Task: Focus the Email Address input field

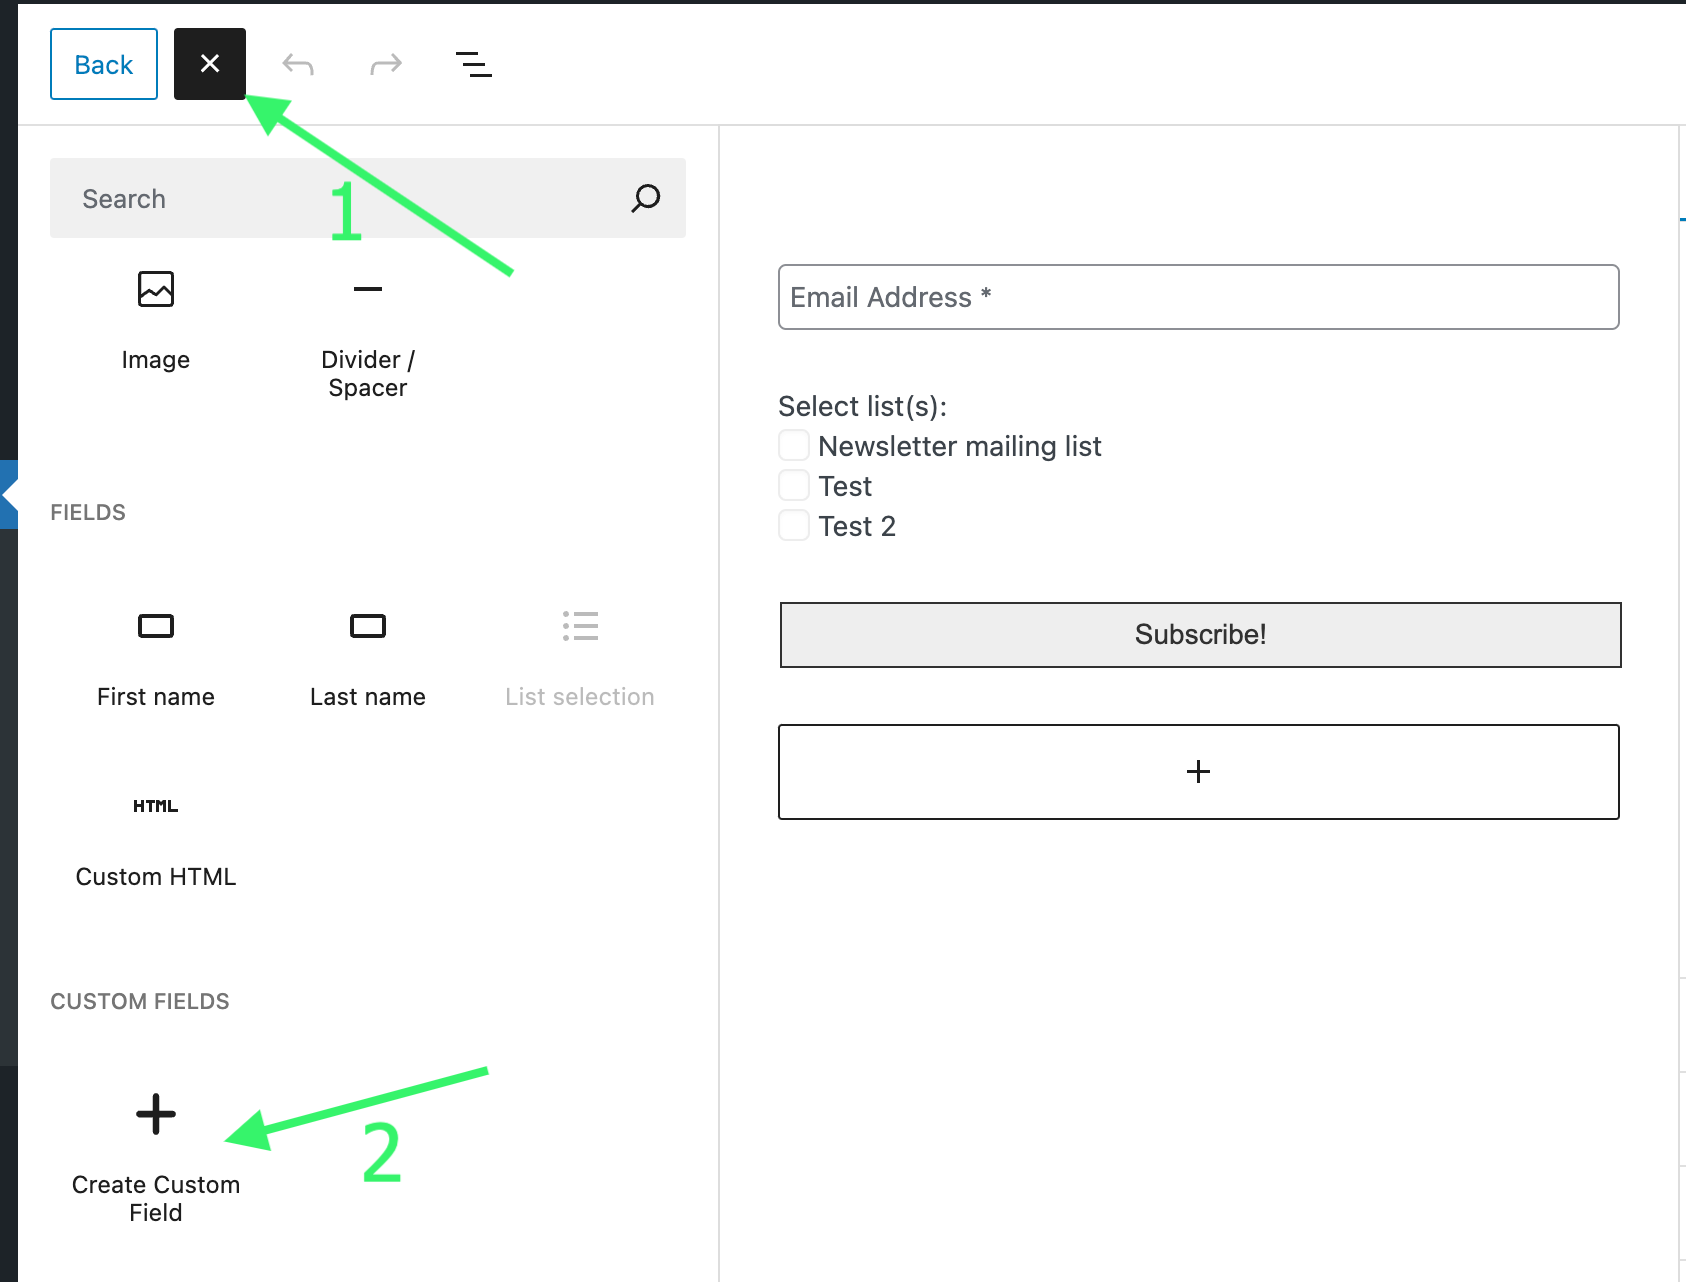Action: click(x=1199, y=297)
